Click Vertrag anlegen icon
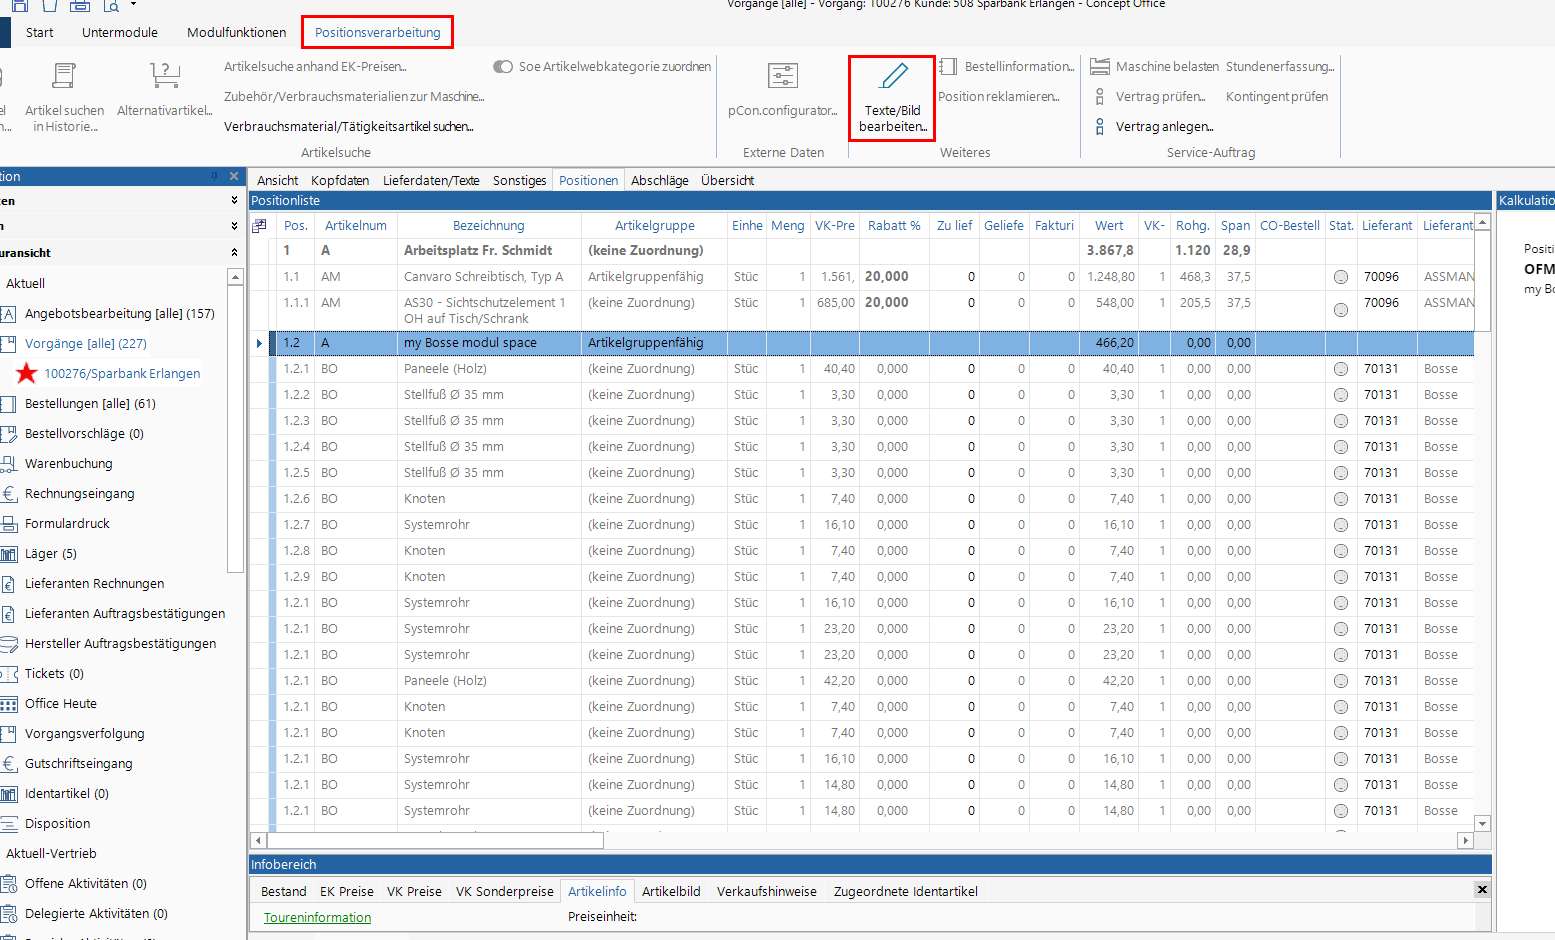 [1100, 127]
